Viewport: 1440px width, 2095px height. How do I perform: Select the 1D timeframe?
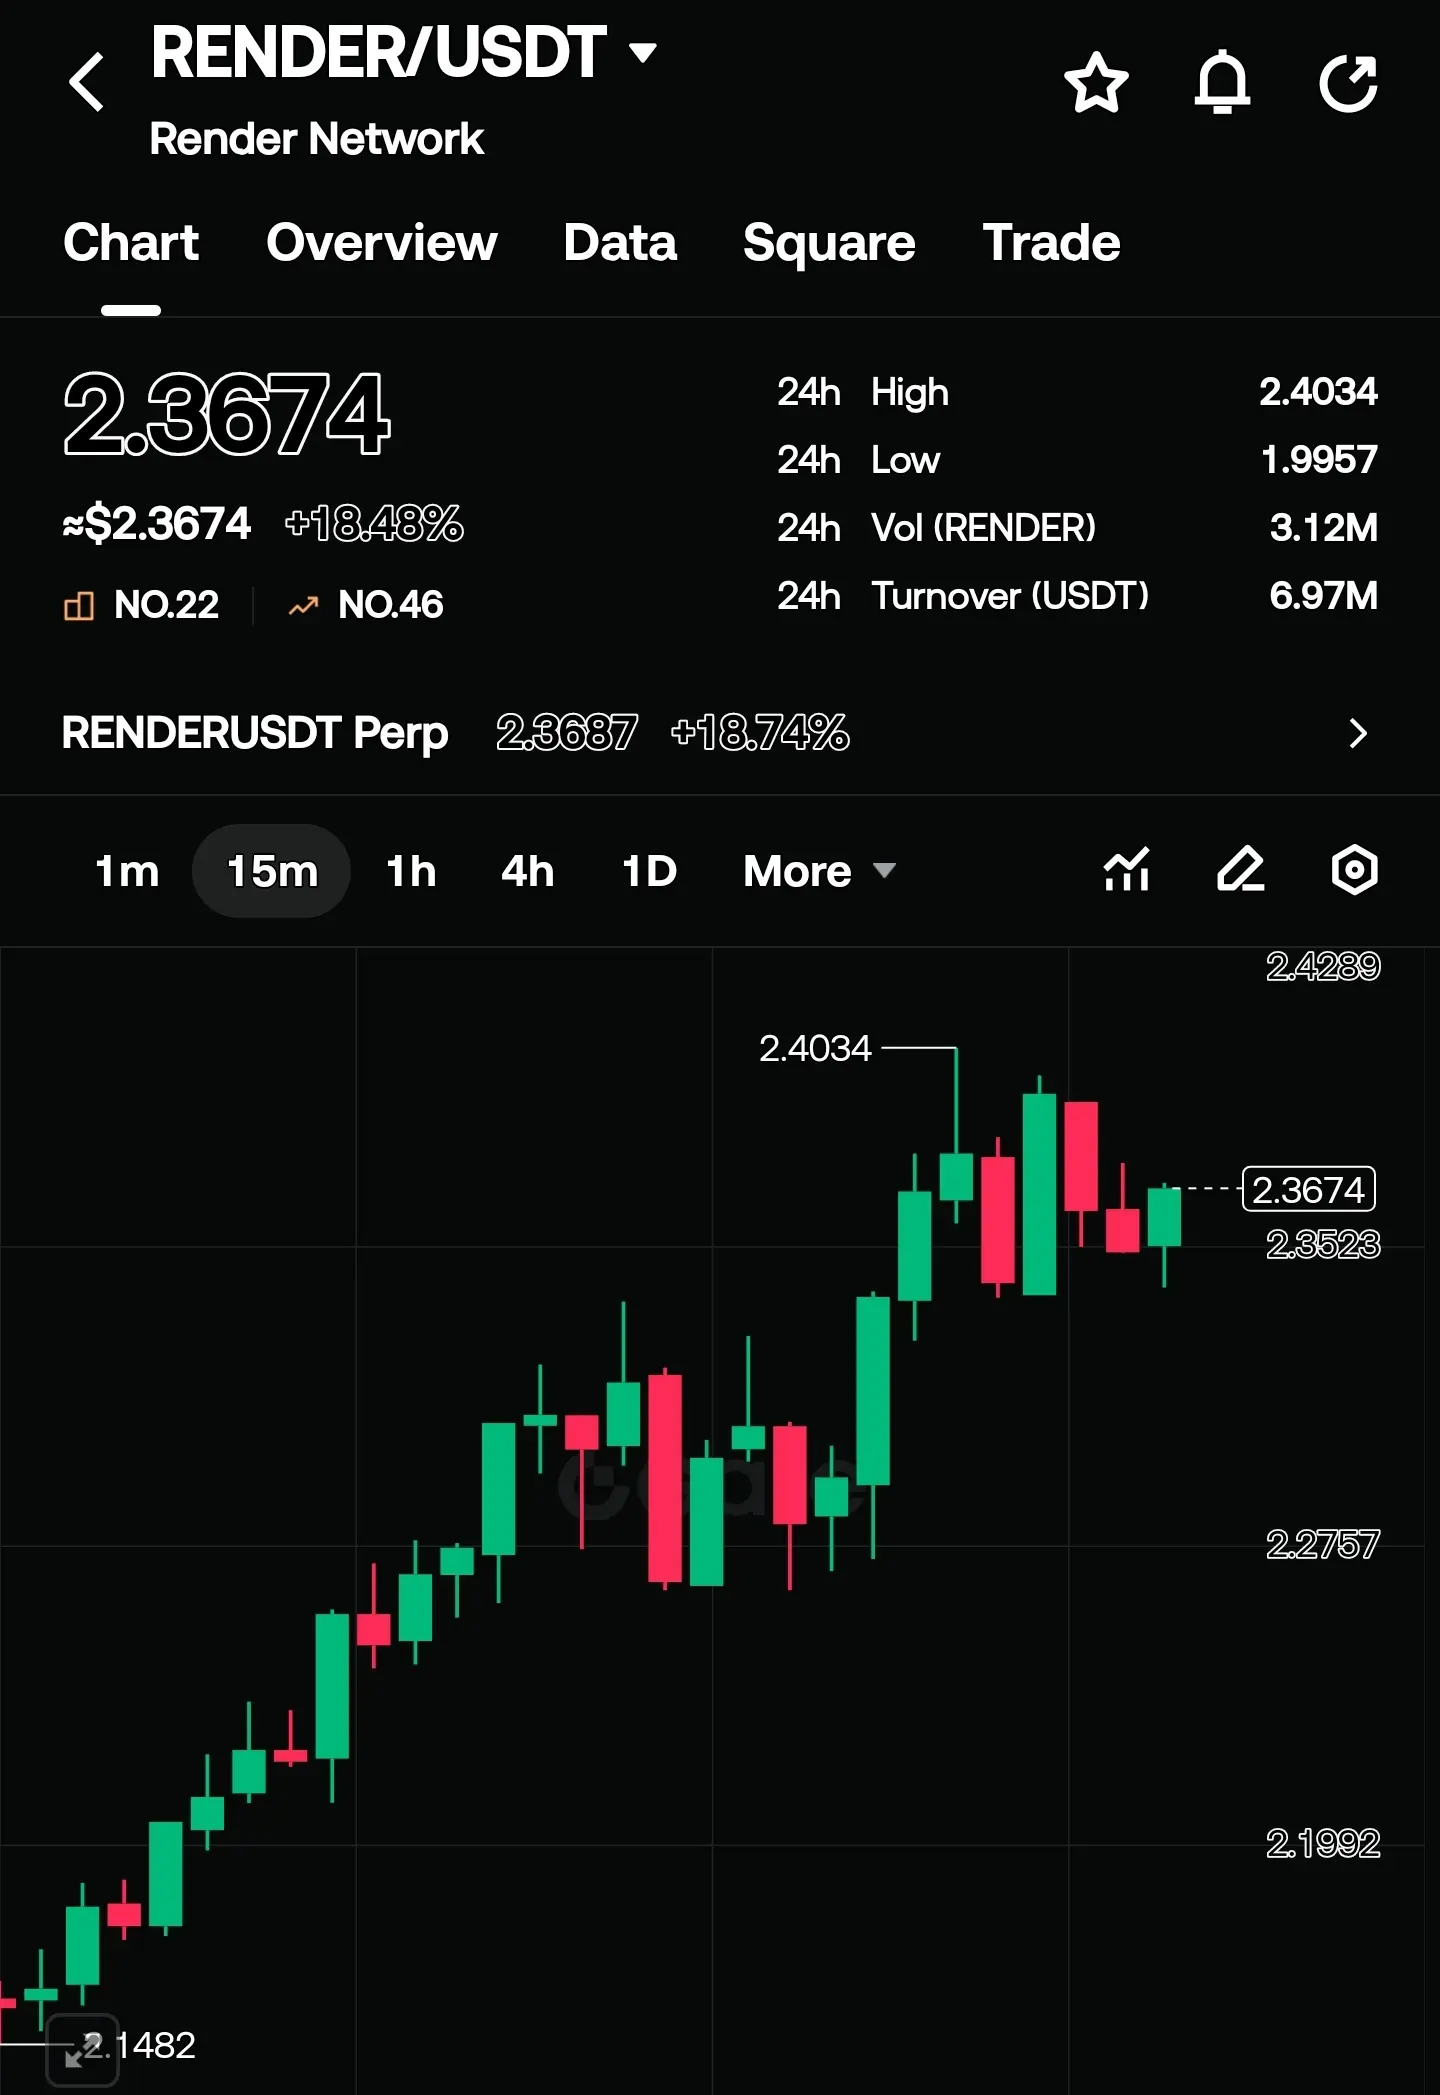click(649, 871)
